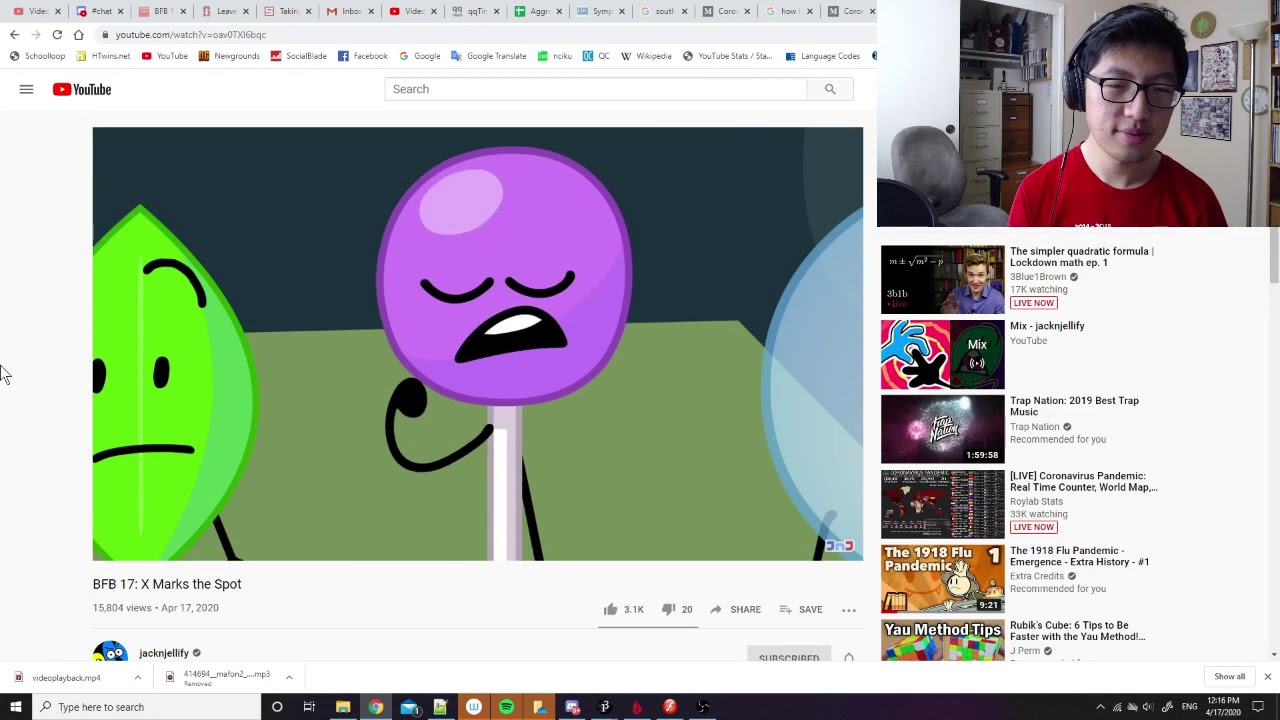1280x720 pixels.
Task: Open the videoplayback.mp4 downloaded file
Action: point(66,678)
